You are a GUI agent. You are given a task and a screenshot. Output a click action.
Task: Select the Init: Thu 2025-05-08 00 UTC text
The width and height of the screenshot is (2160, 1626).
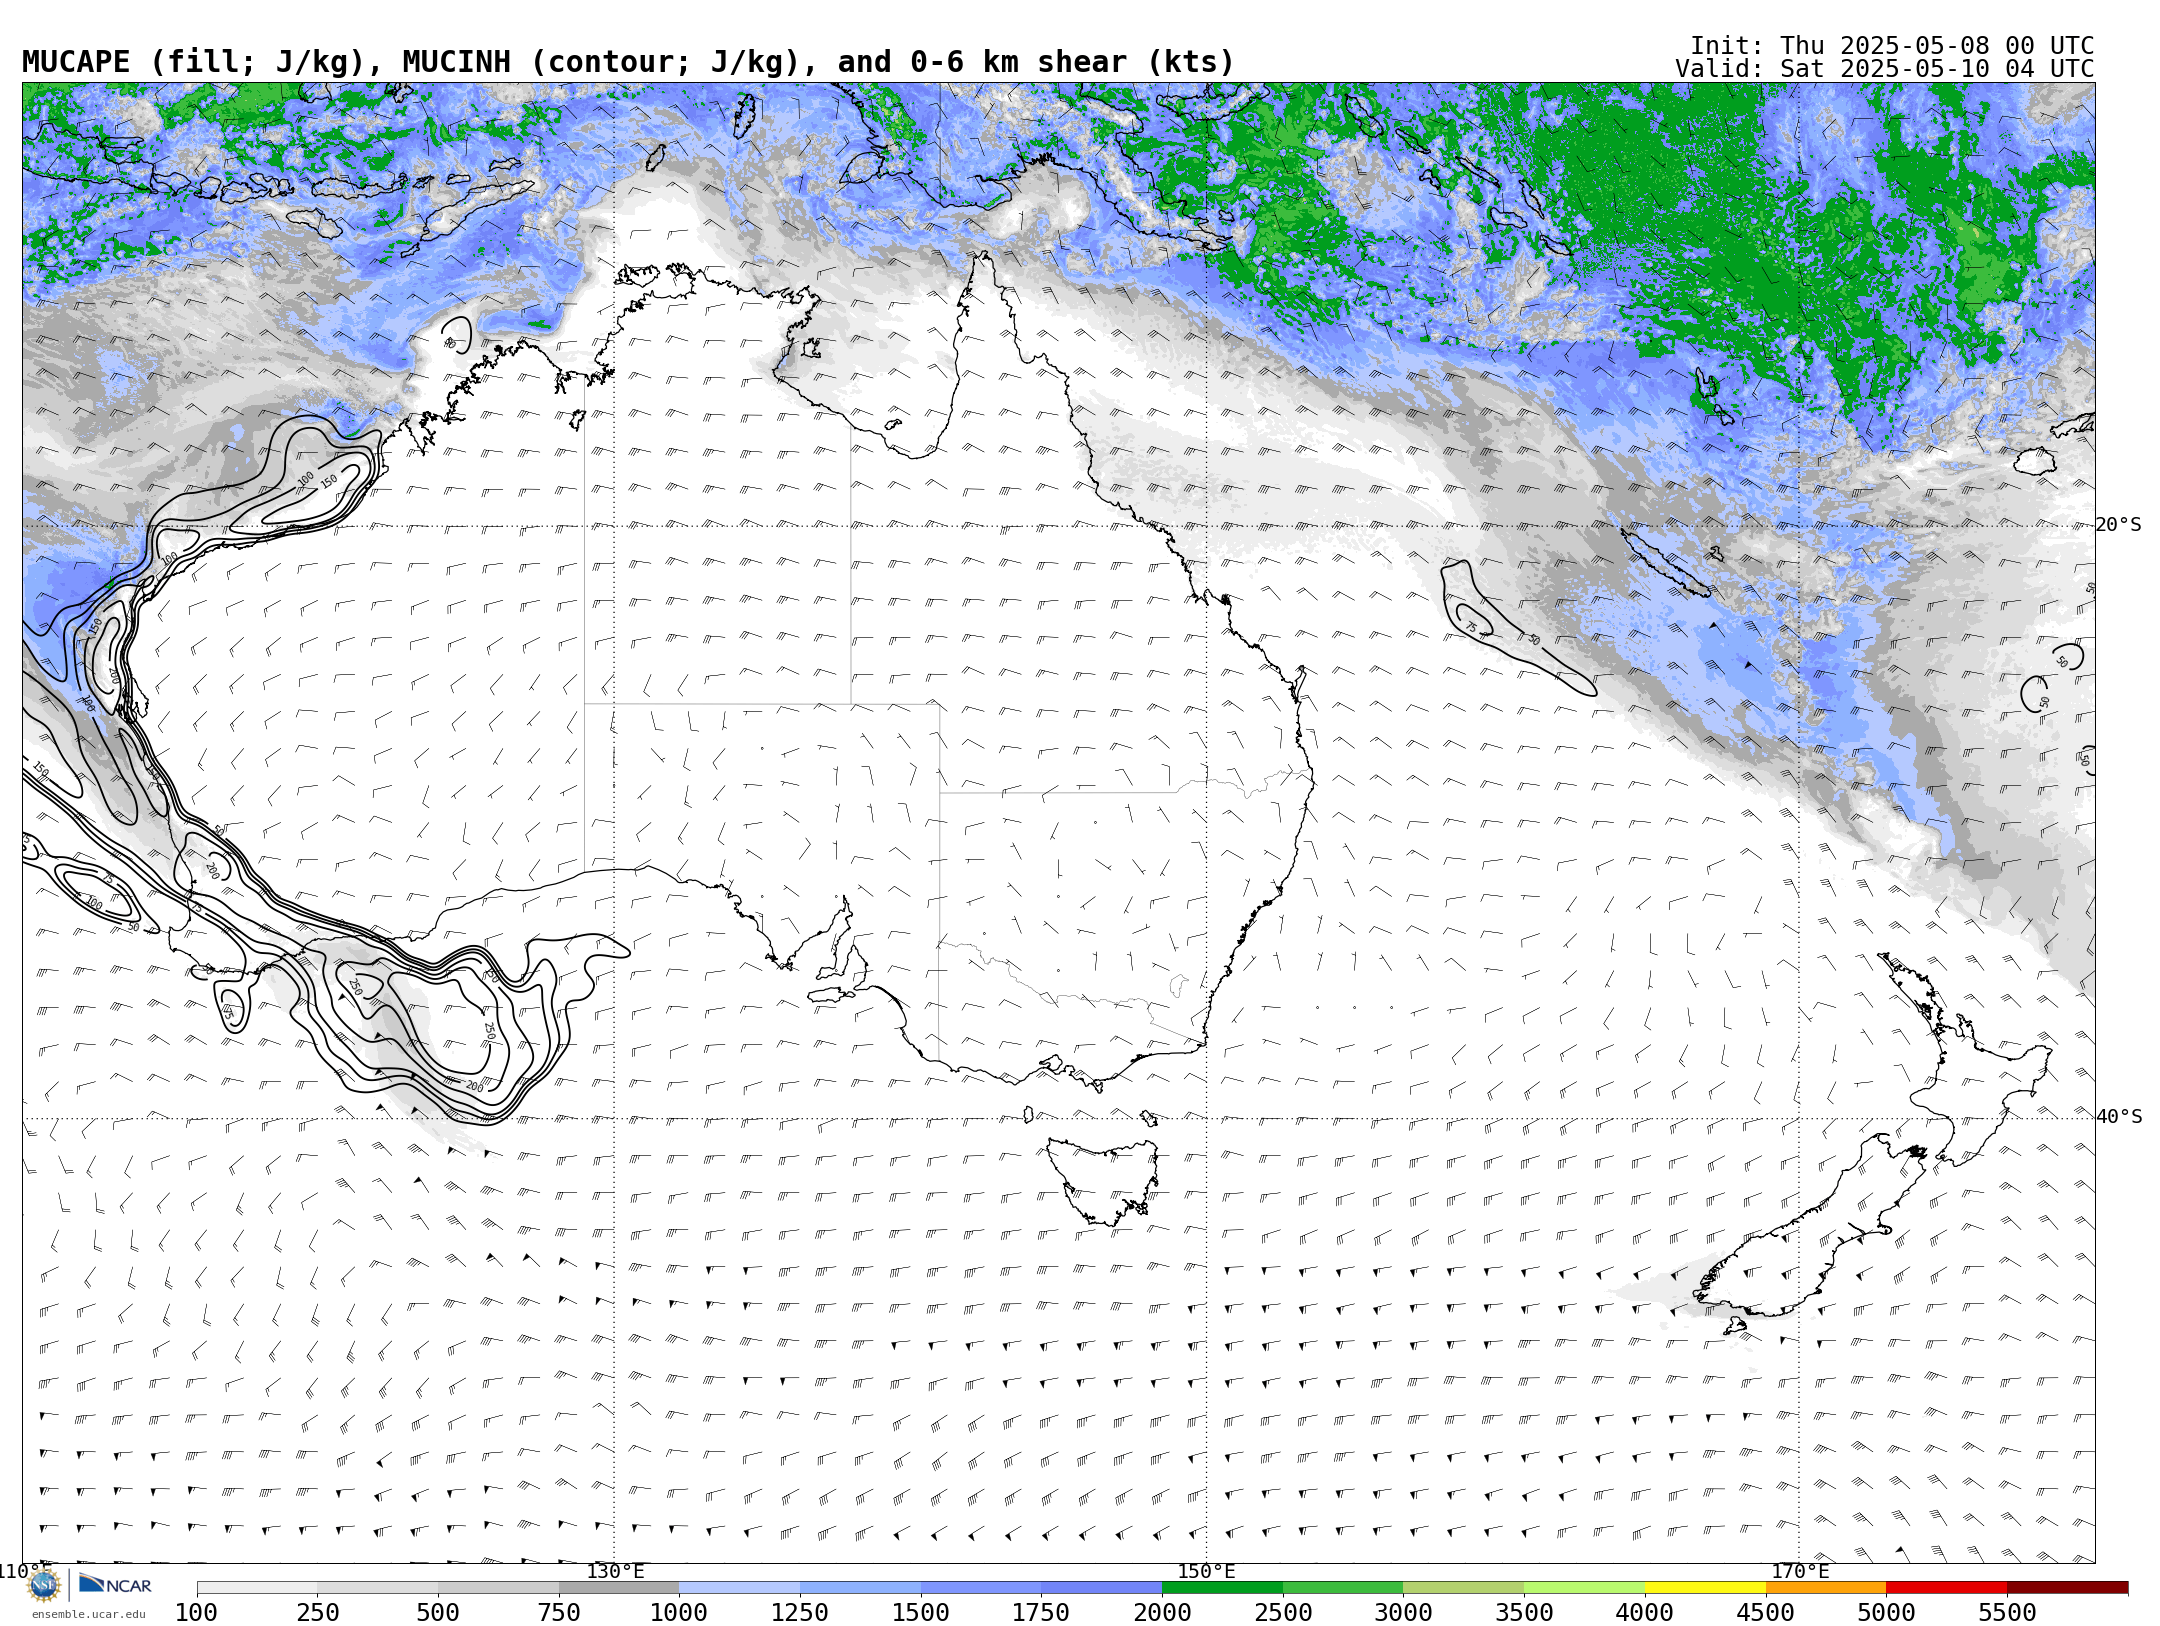click(1892, 46)
